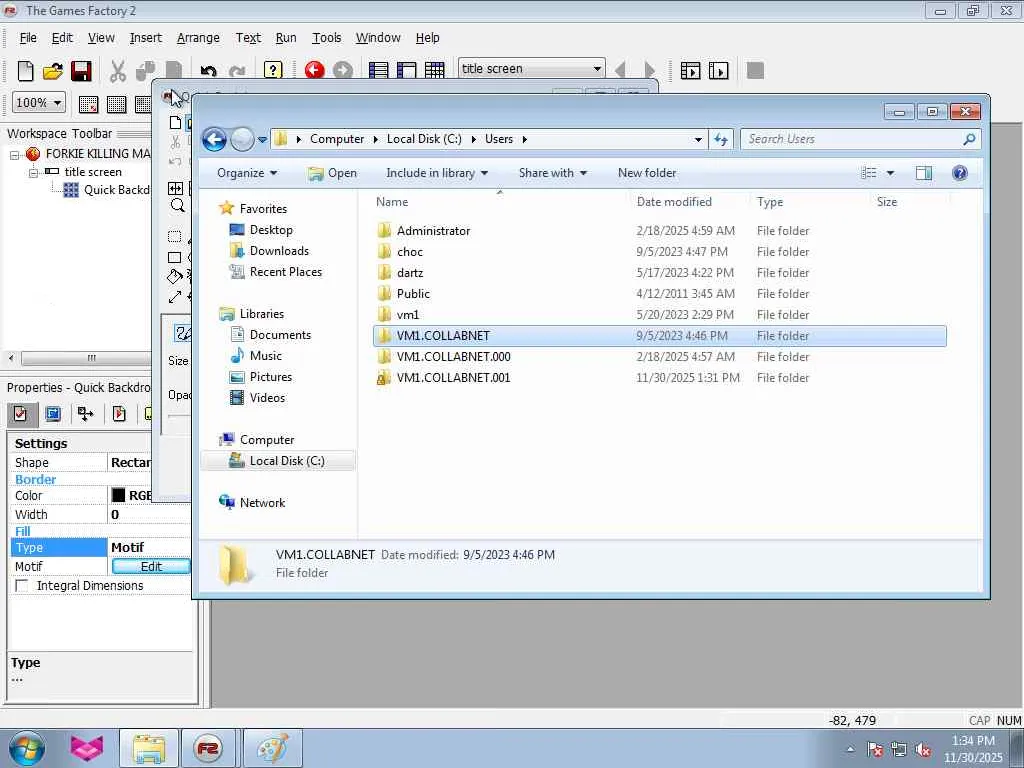Go to previous frame arrow

pos(620,70)
